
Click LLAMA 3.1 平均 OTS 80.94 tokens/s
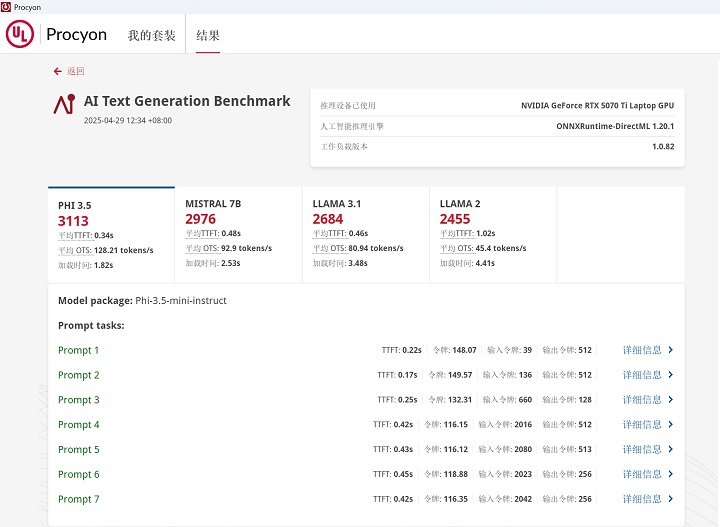(358, 248)
